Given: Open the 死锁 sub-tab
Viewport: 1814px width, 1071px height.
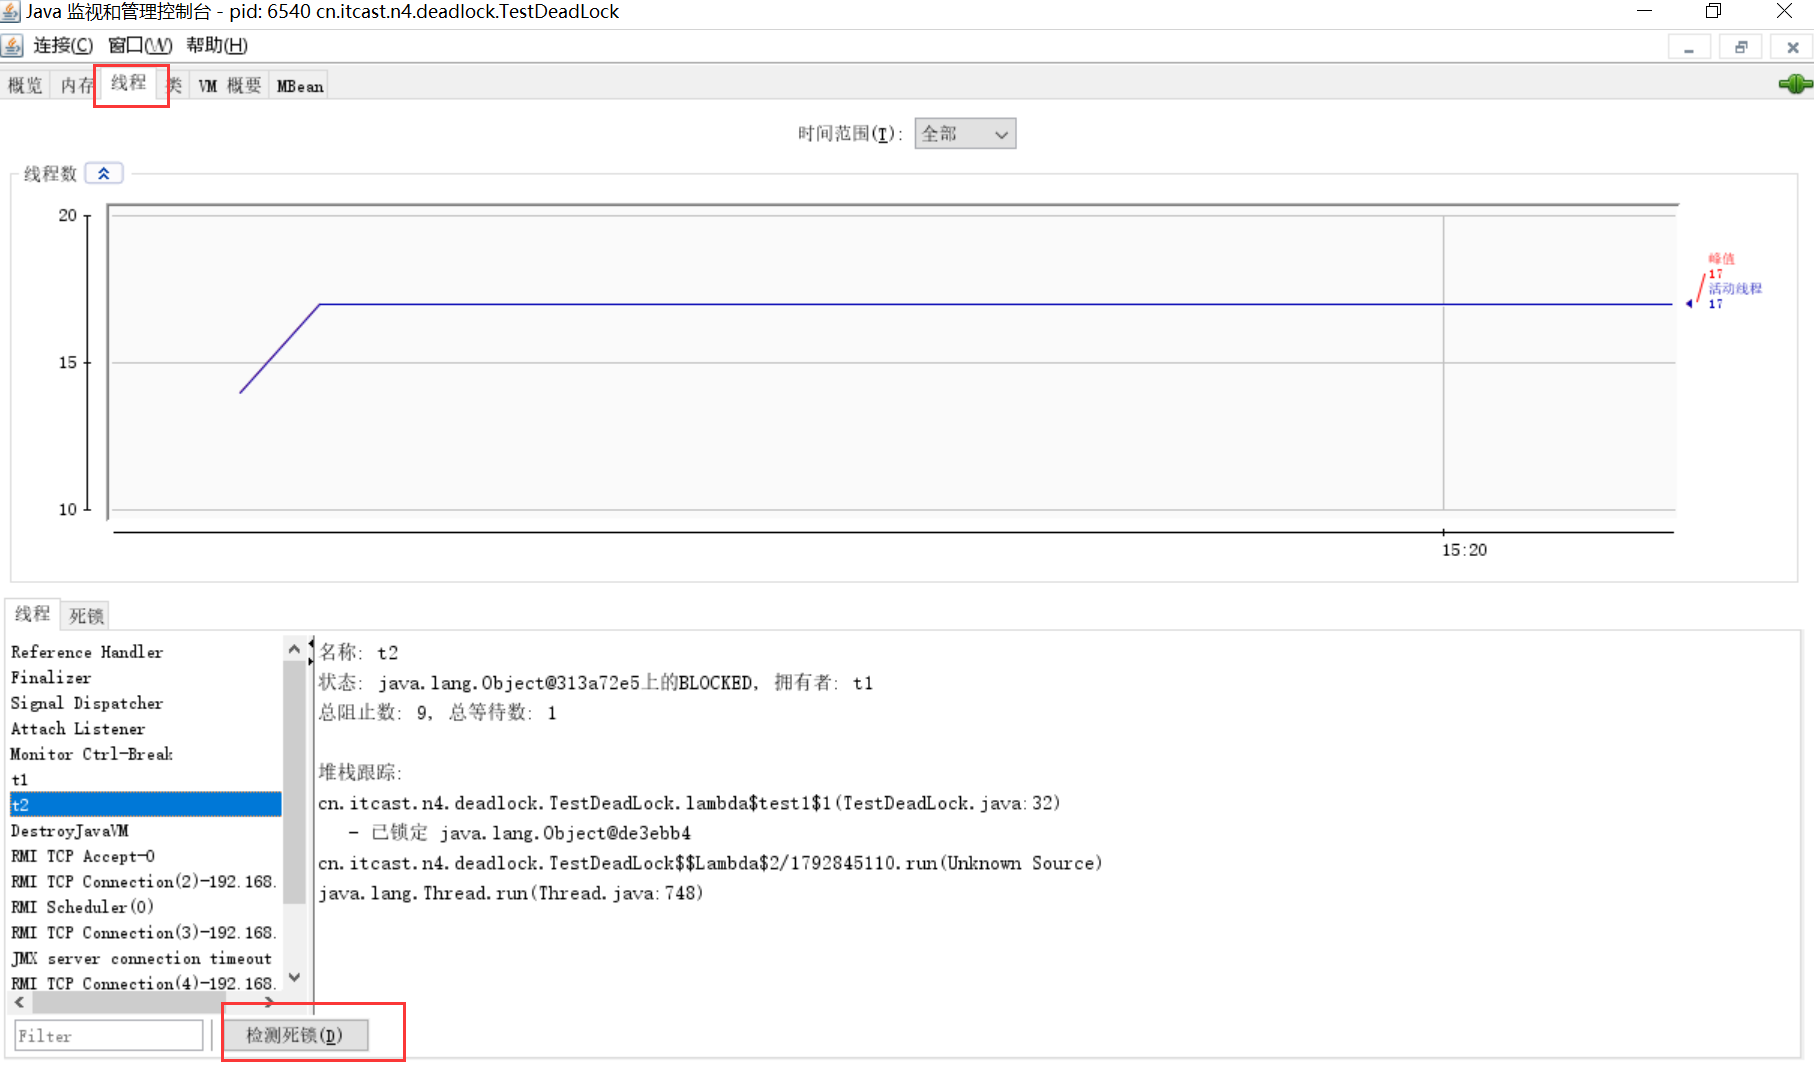Looking at the screenshot, I should point(86,616).
